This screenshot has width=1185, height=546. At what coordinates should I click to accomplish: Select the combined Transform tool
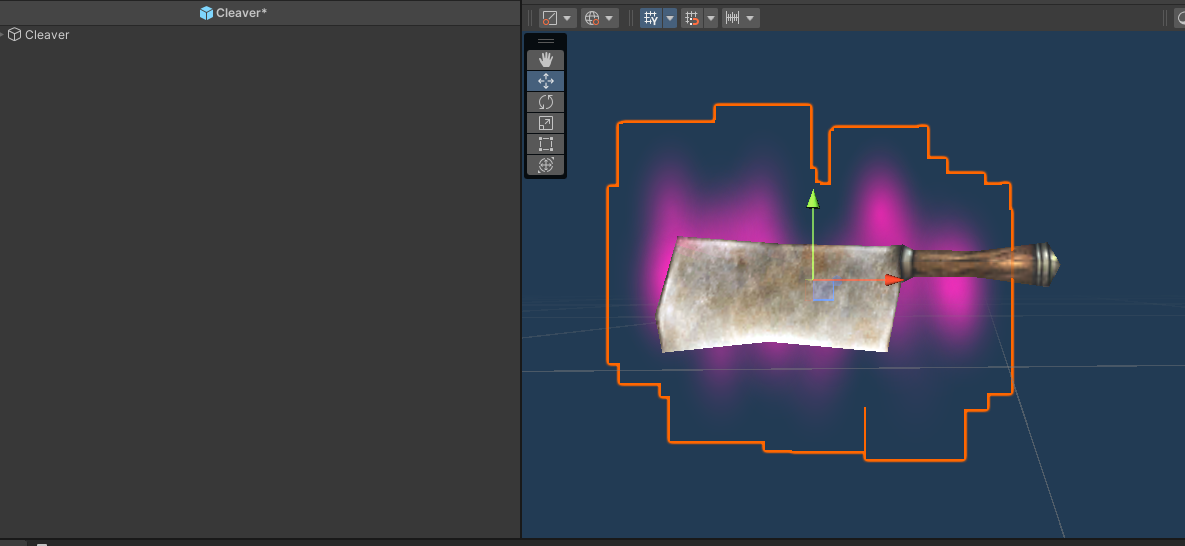click(x=546, y=165)
